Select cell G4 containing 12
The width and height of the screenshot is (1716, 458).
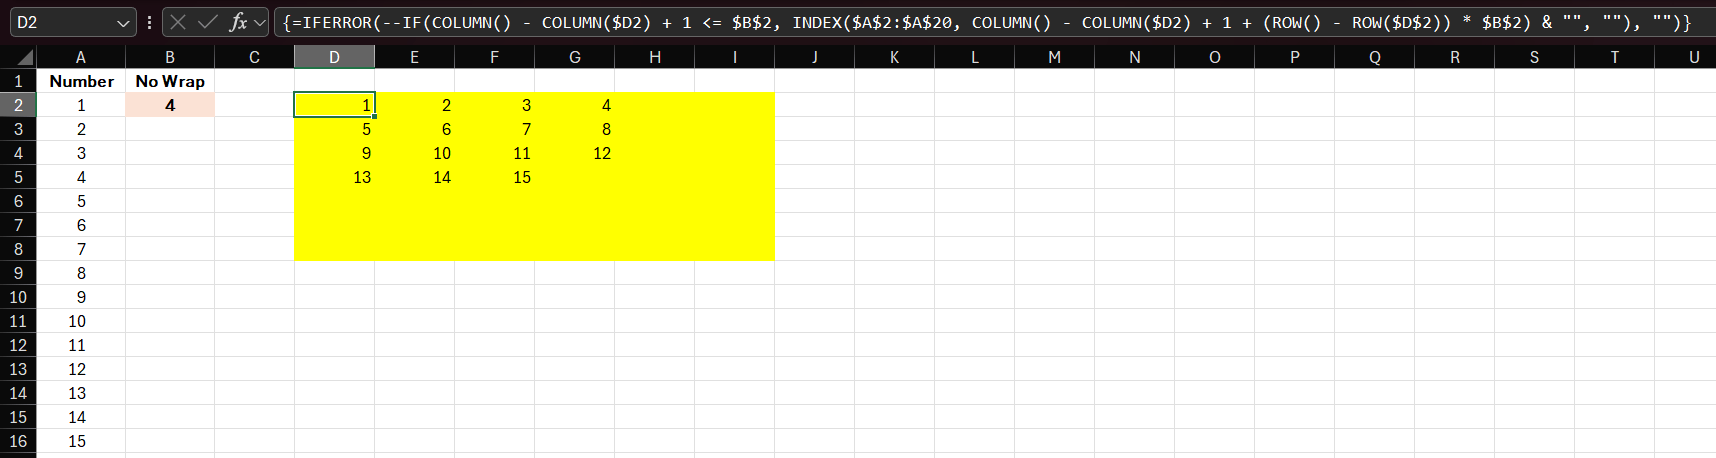pyautogui.click(x=574, y=153)
